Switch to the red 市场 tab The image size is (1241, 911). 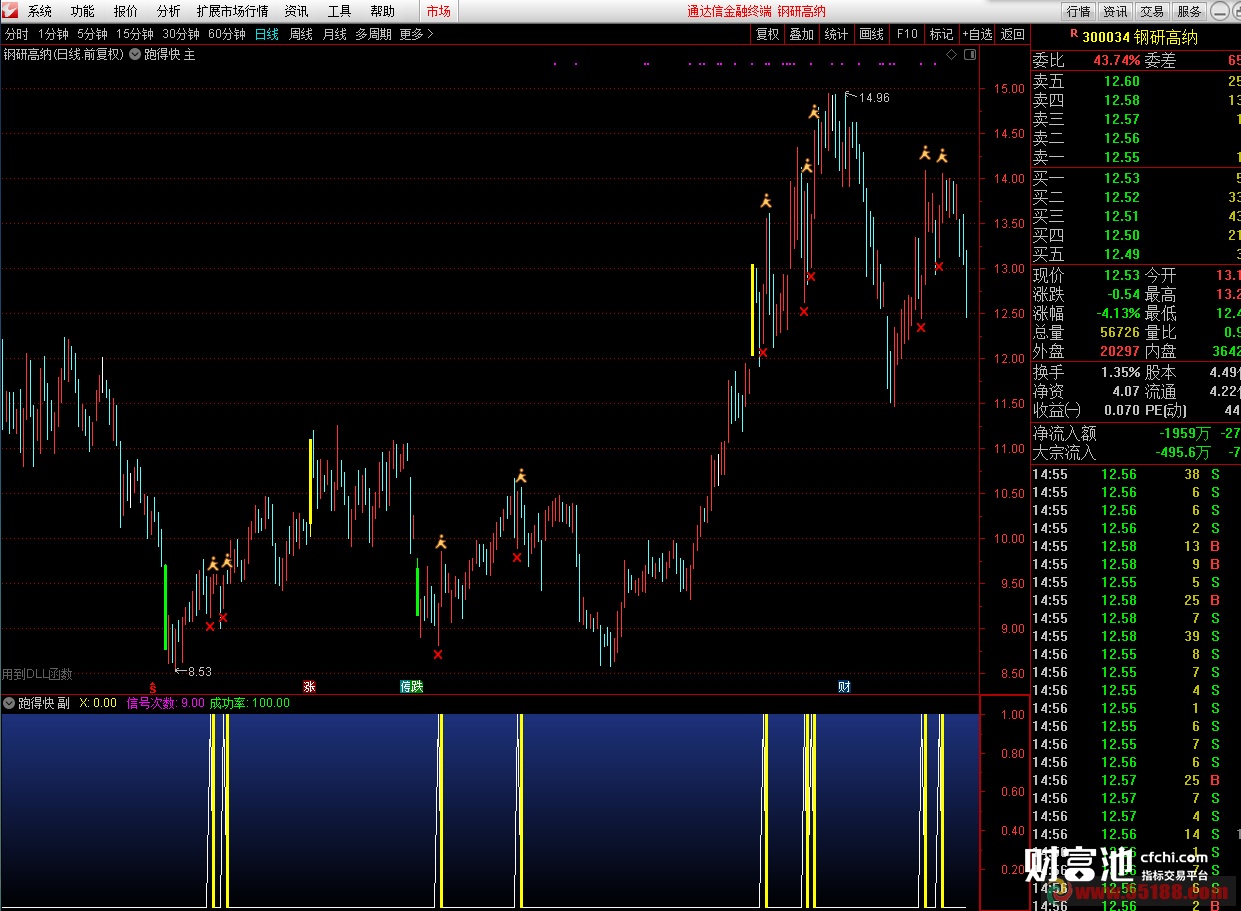pos(438,11)
